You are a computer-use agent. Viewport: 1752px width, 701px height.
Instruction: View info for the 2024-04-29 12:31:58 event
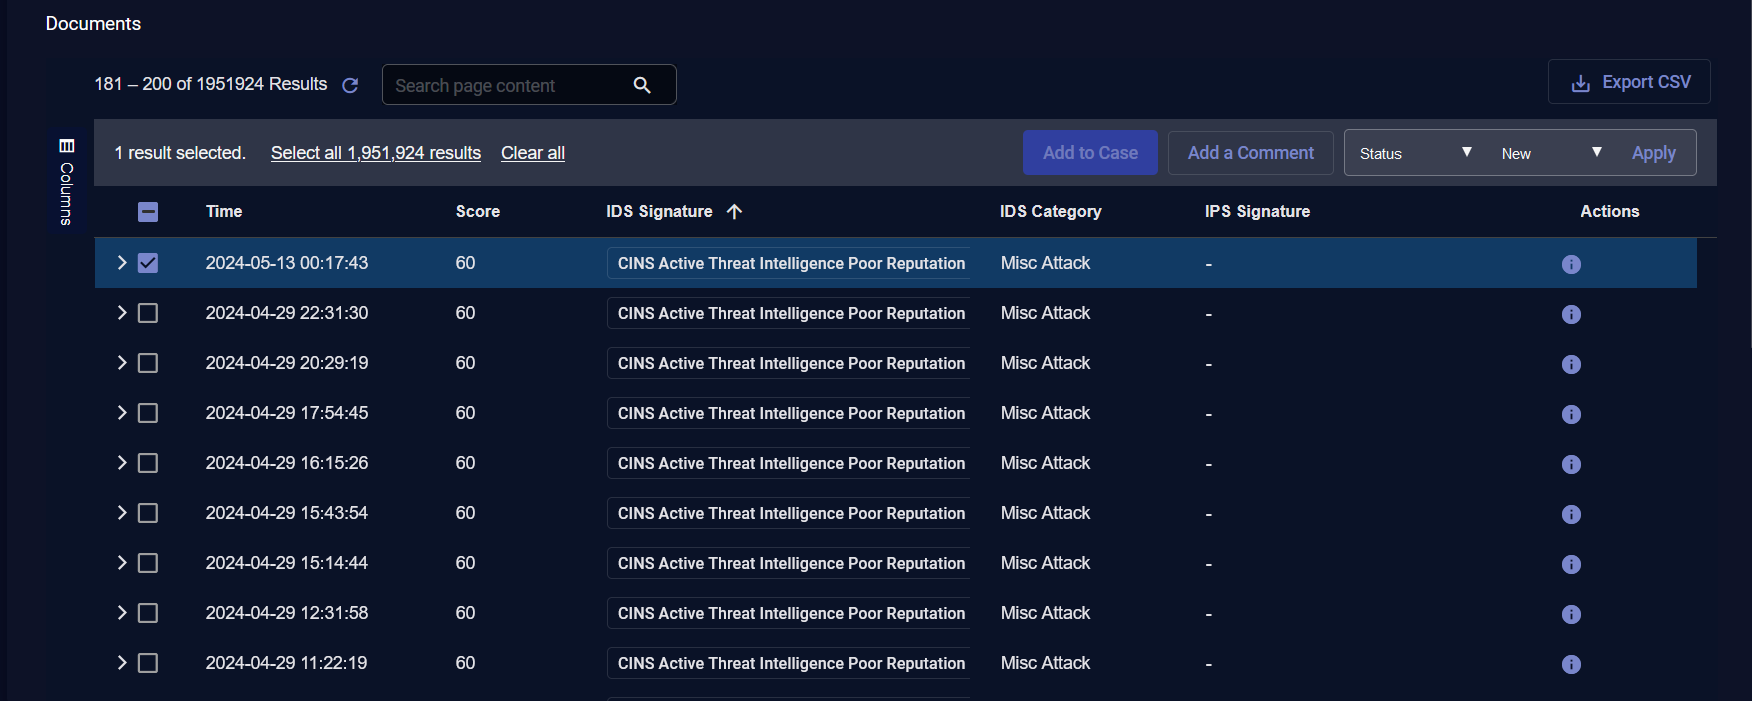[x=1571, y=614]
